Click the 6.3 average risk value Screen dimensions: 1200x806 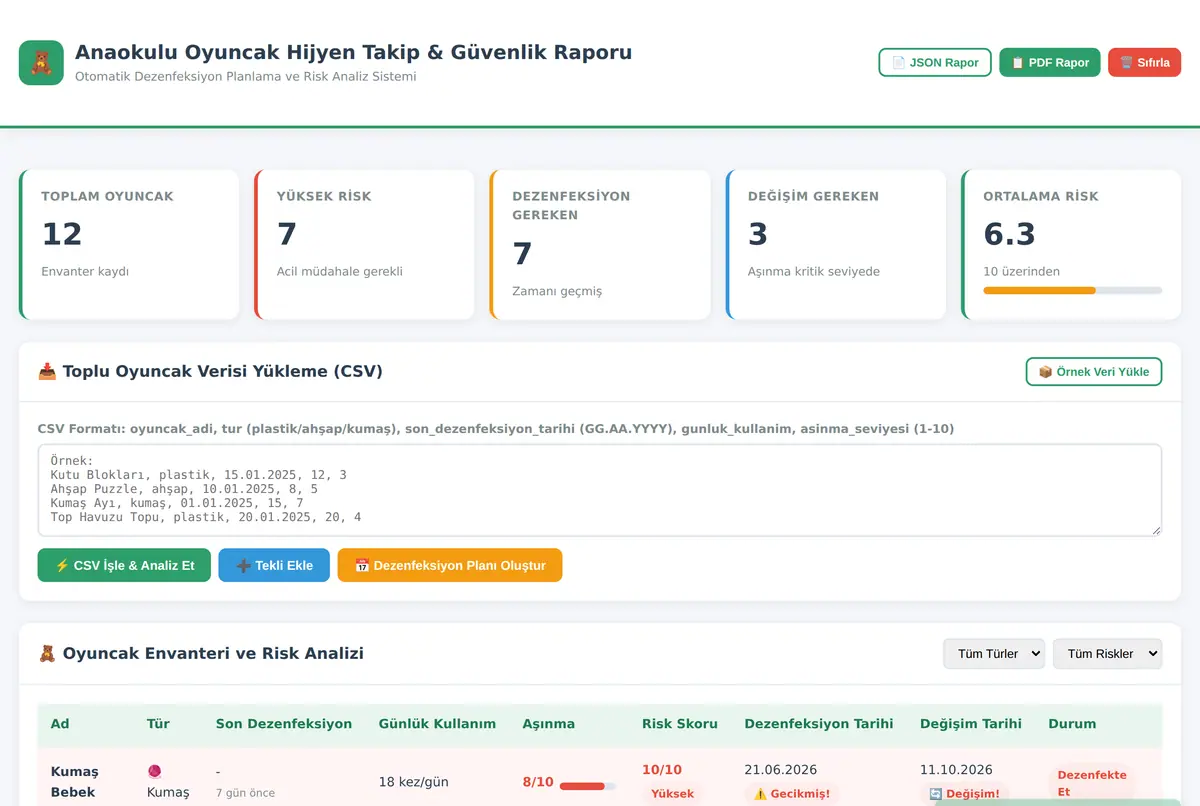click(1009, 234)
